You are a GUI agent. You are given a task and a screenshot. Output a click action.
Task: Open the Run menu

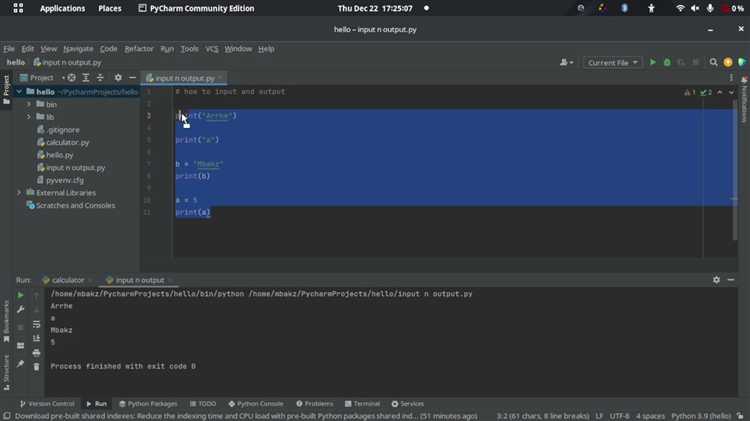tap(167, 49)
